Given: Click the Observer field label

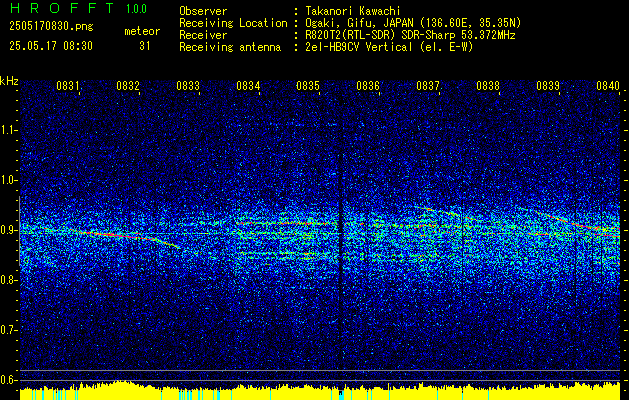Looking at the screenshot, I should (x=203, y=11).
